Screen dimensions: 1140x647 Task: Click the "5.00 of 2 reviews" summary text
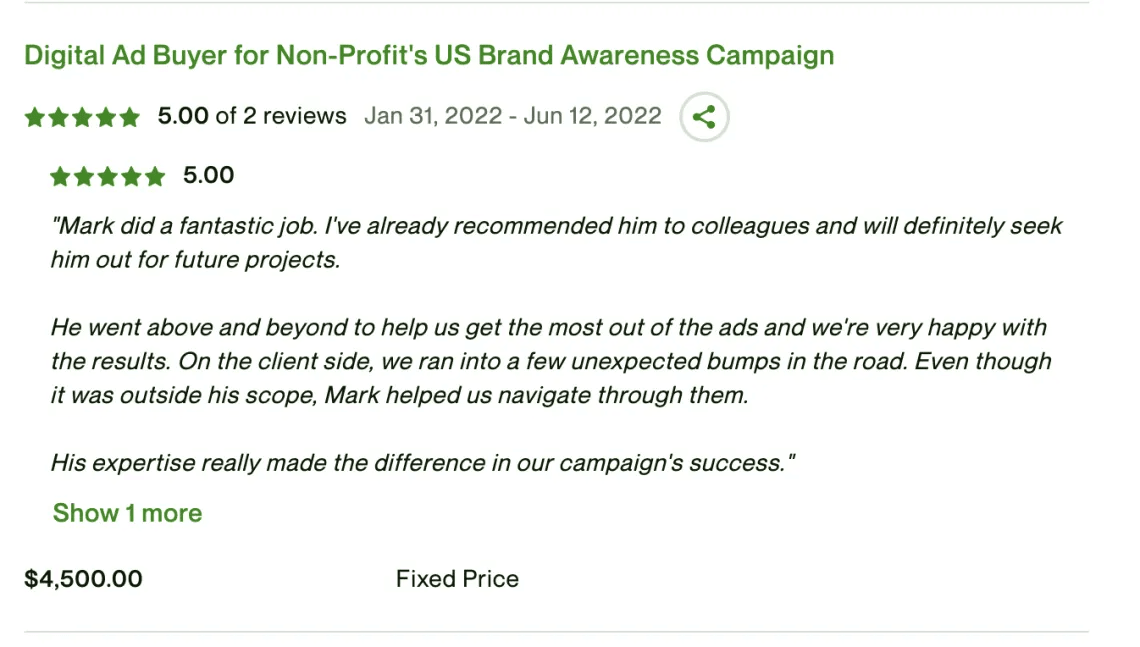coord(252,116)
